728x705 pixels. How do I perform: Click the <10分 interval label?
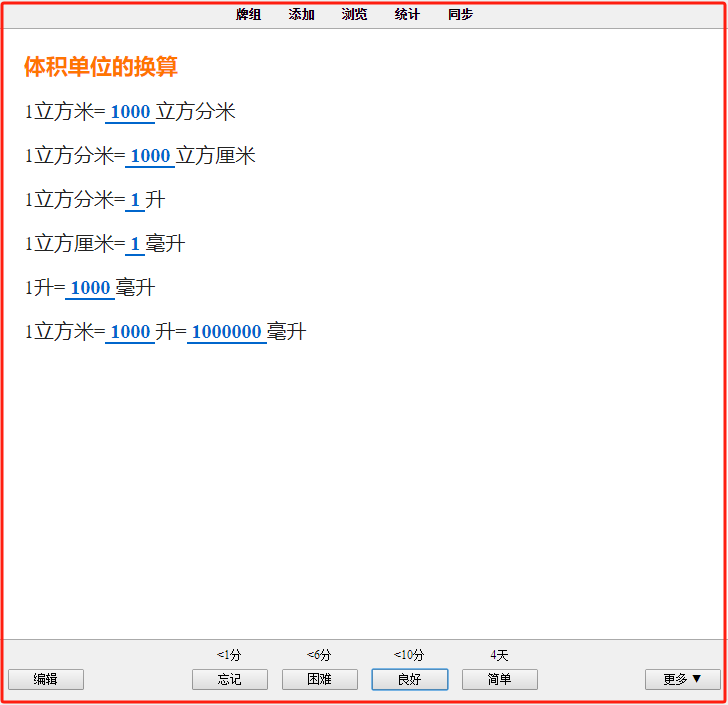pos(409,655)
